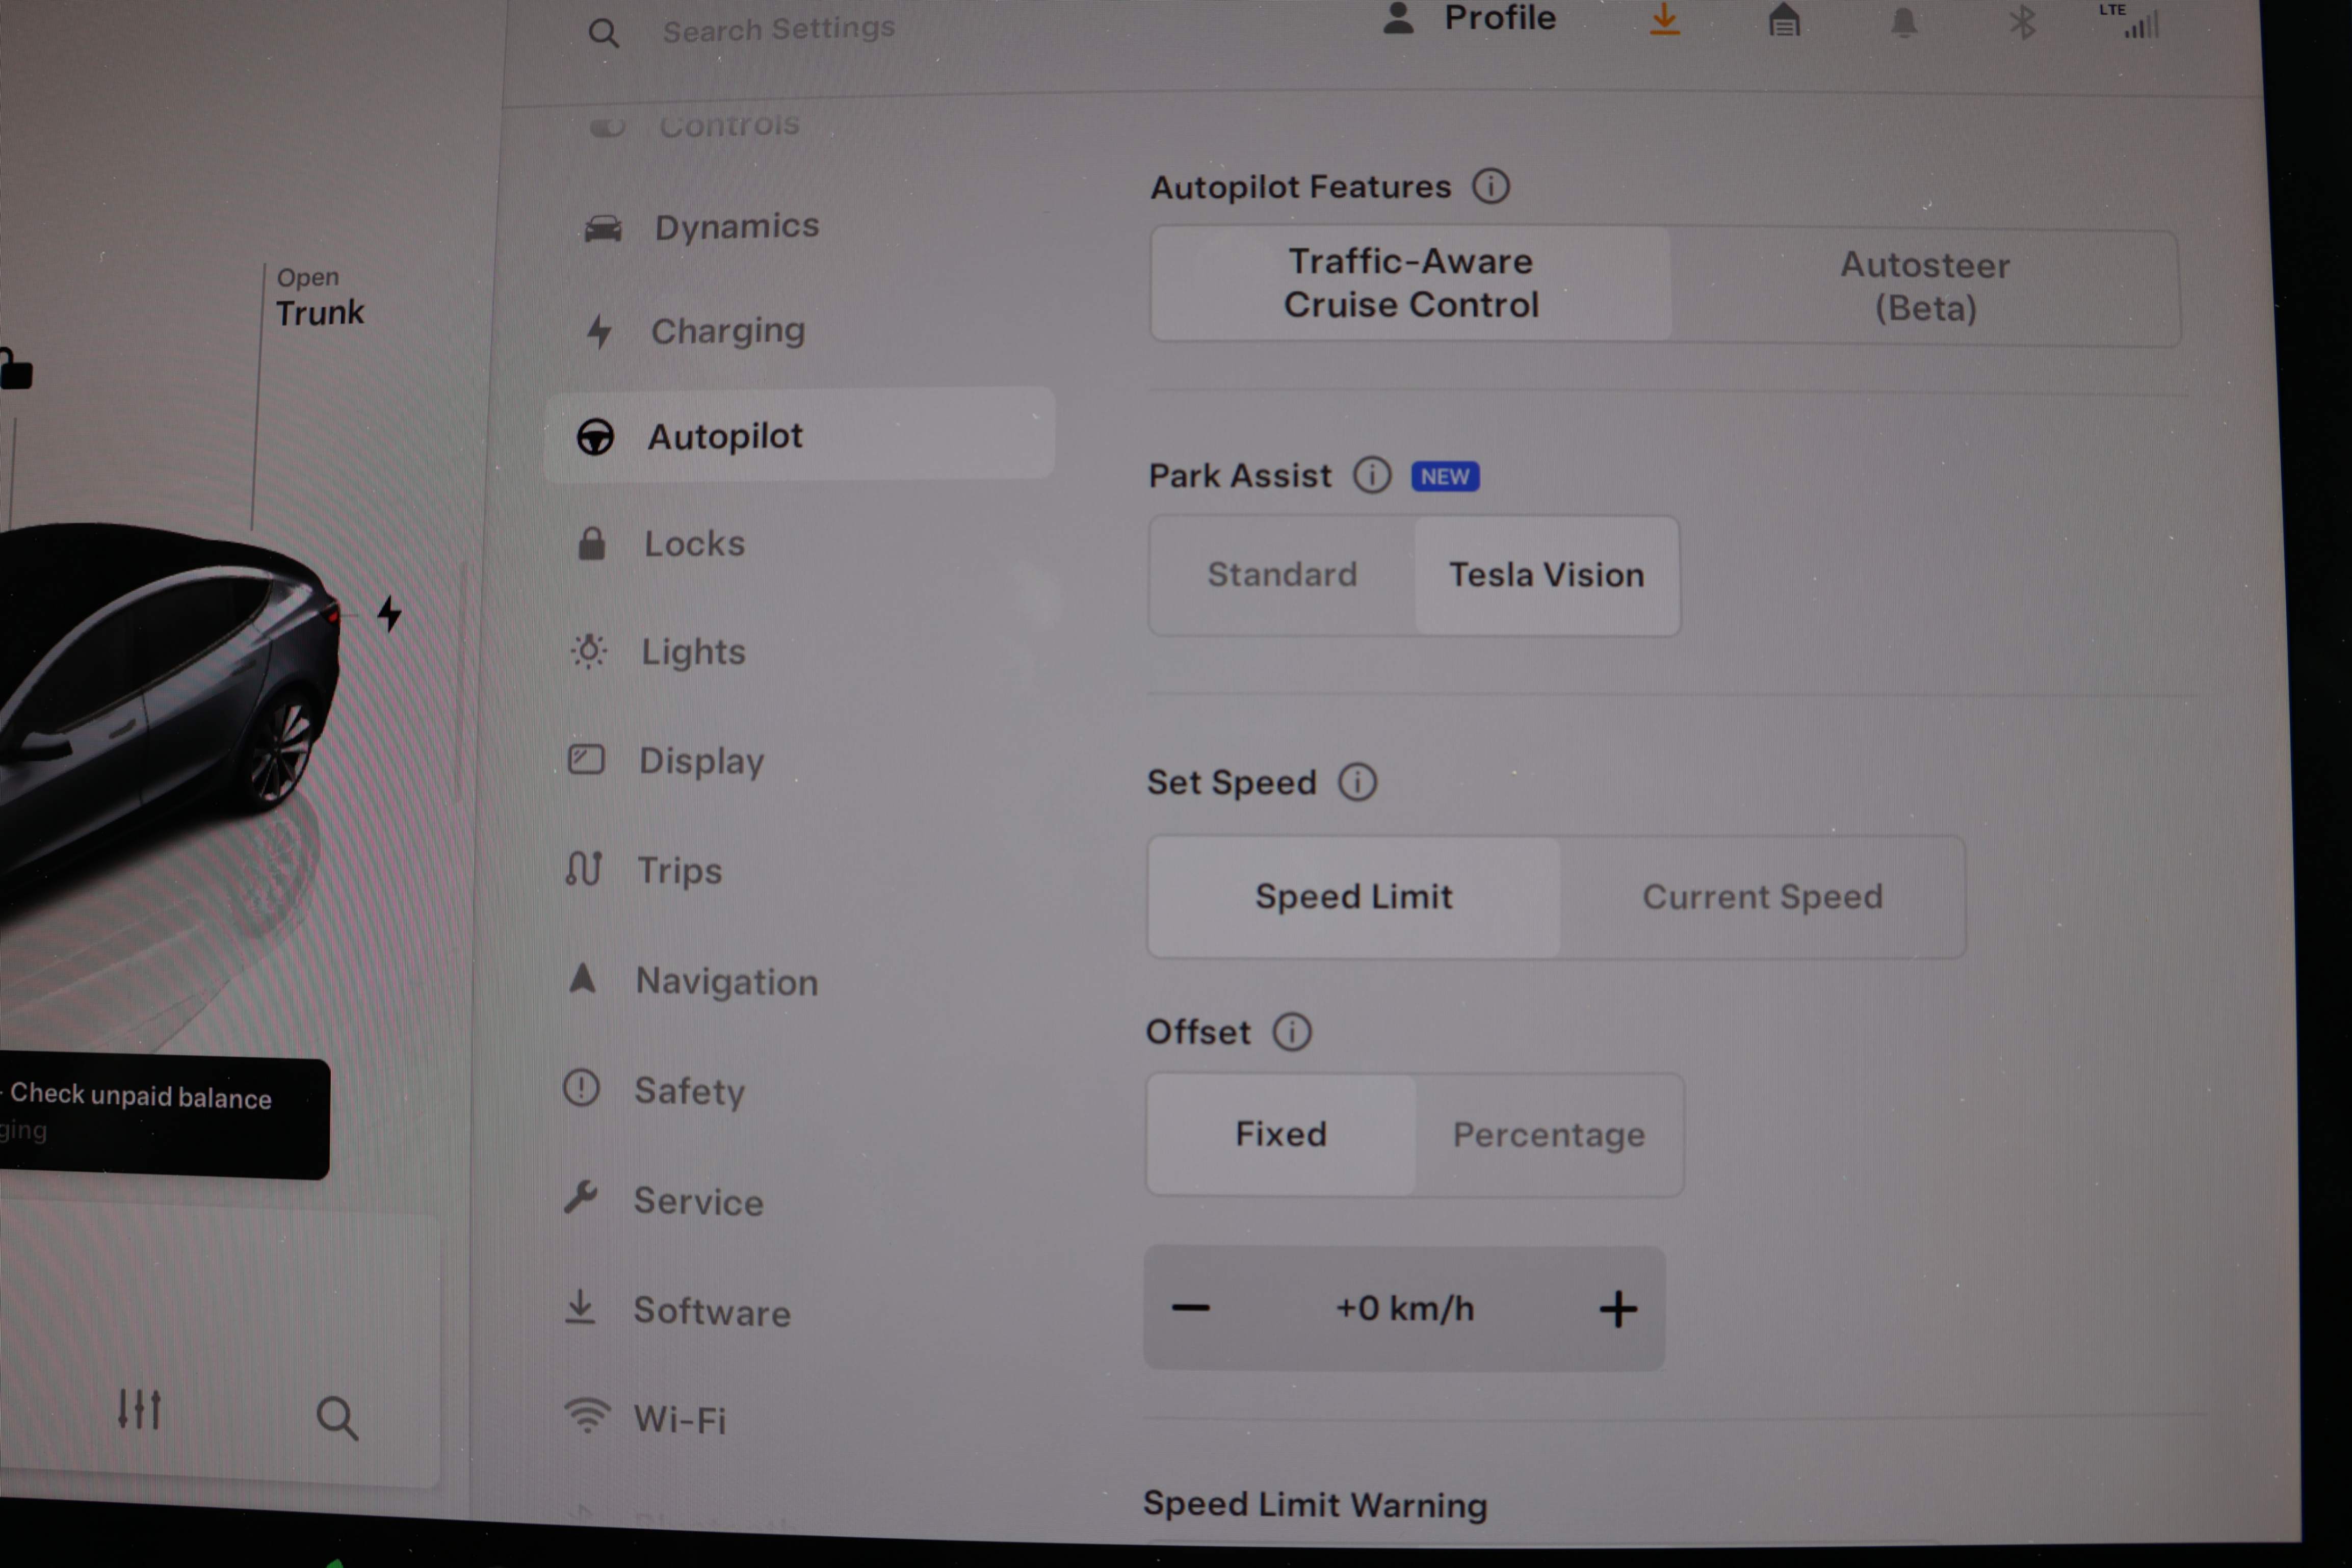
Task: Click the Software download arrow icon
Action: point(580,1306)
